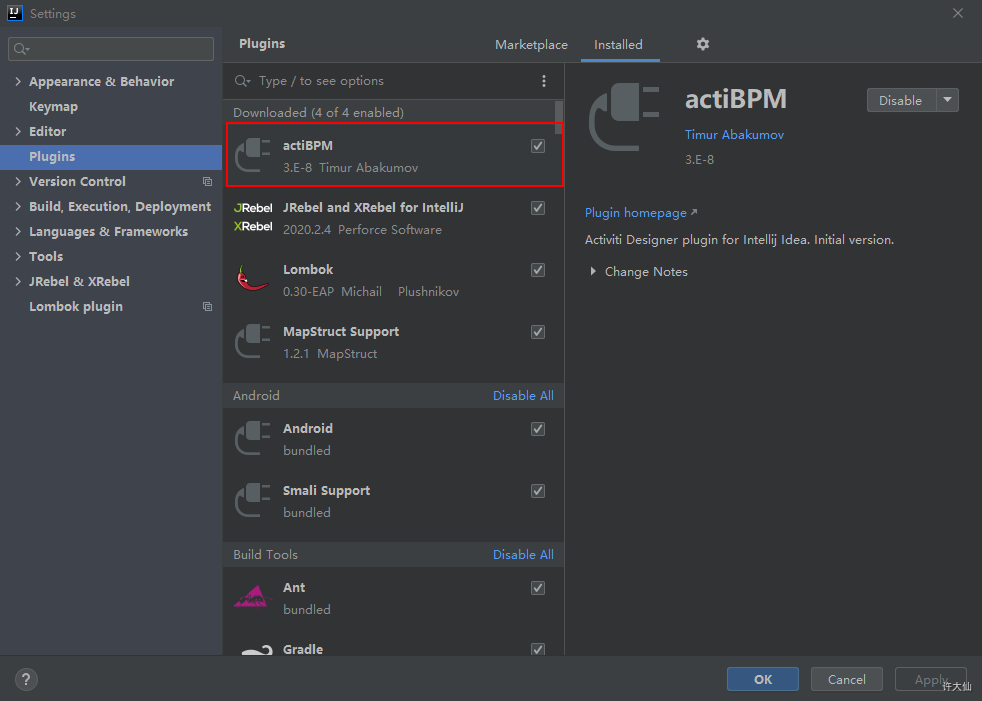Screen dimensions: 982x701
Task: Open the Plugin homepage link
Action: (x=636, y=213)
